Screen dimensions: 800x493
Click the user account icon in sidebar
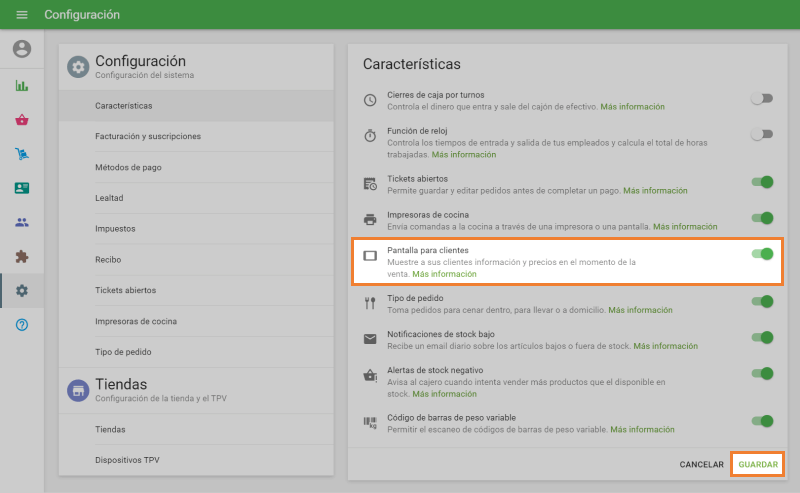(22, 49)
